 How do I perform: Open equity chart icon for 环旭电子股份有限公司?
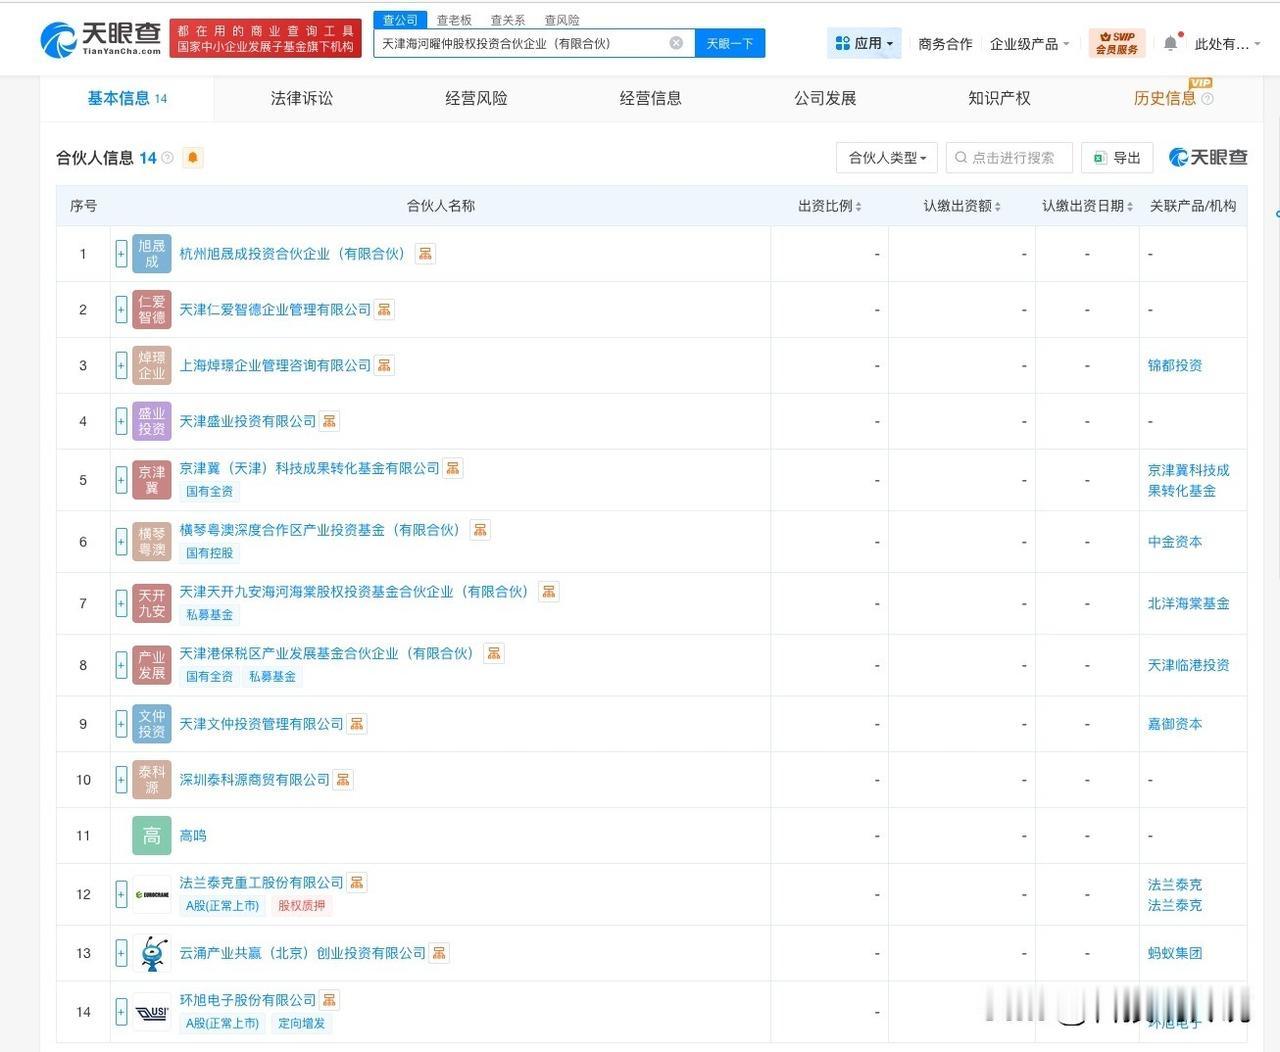(x=329, y=1000)
